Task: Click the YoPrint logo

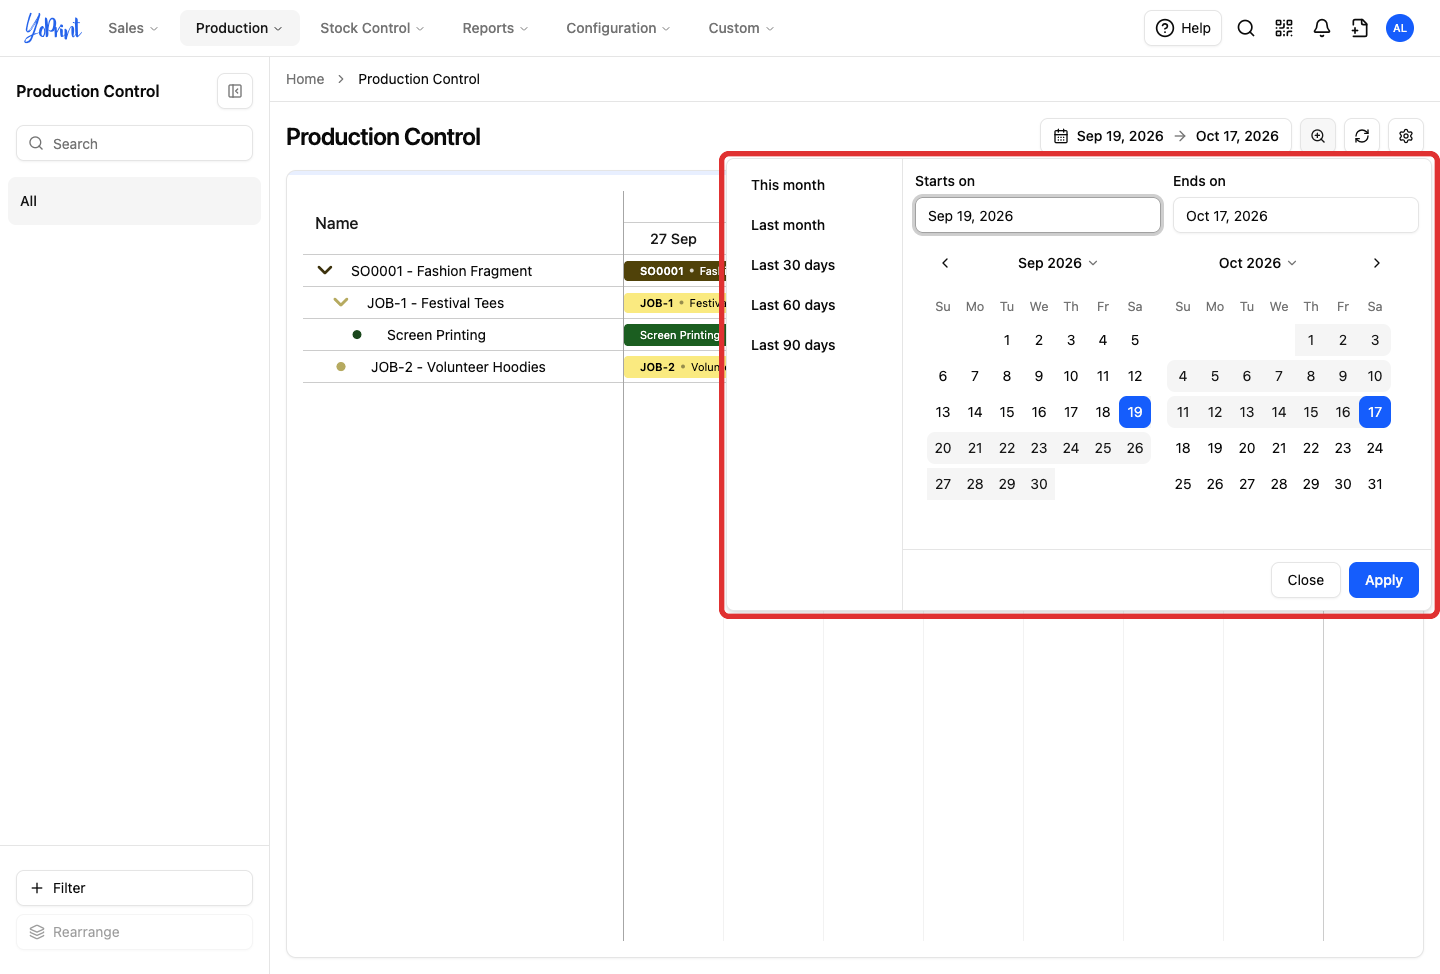Action: coord(53,28)
